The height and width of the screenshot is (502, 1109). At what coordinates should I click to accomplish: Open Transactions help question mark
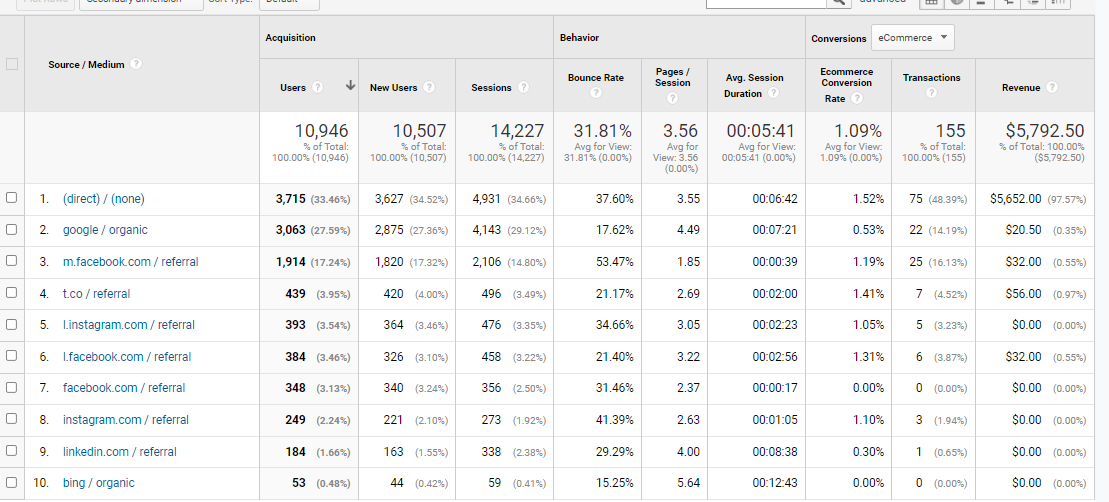pos(931,93)
